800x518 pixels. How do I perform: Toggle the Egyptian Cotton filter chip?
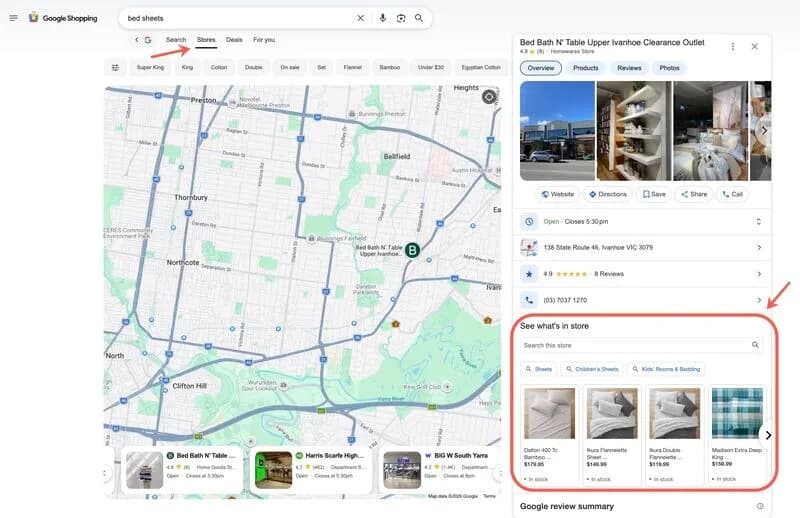481,67
